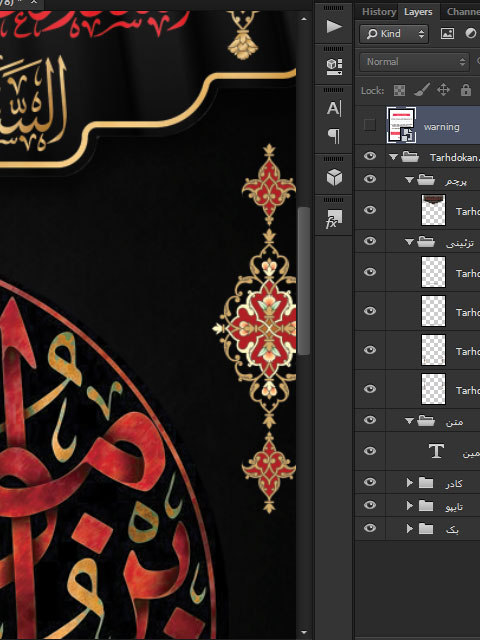The width and height of the screenshot is (480, 640).
Task: Open the Character panel icon
Action: 334,108
